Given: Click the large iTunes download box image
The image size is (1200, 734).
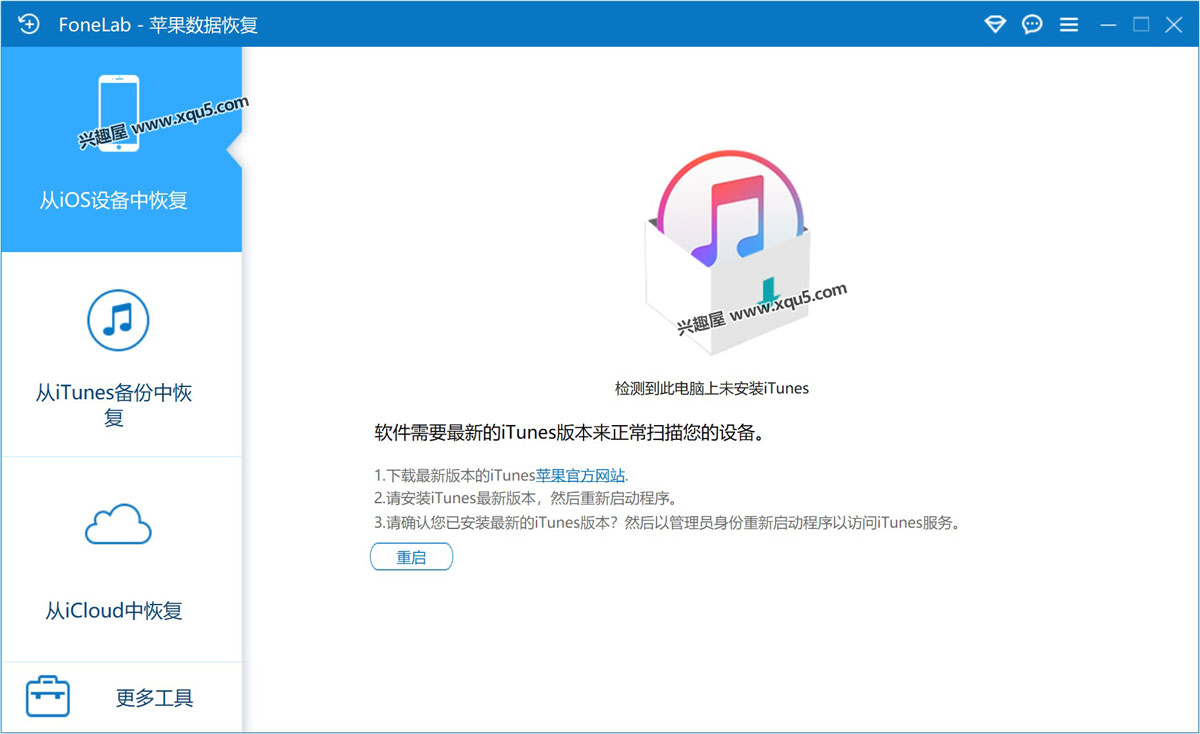Looking at the screenshot, I should tap(726, 251).
